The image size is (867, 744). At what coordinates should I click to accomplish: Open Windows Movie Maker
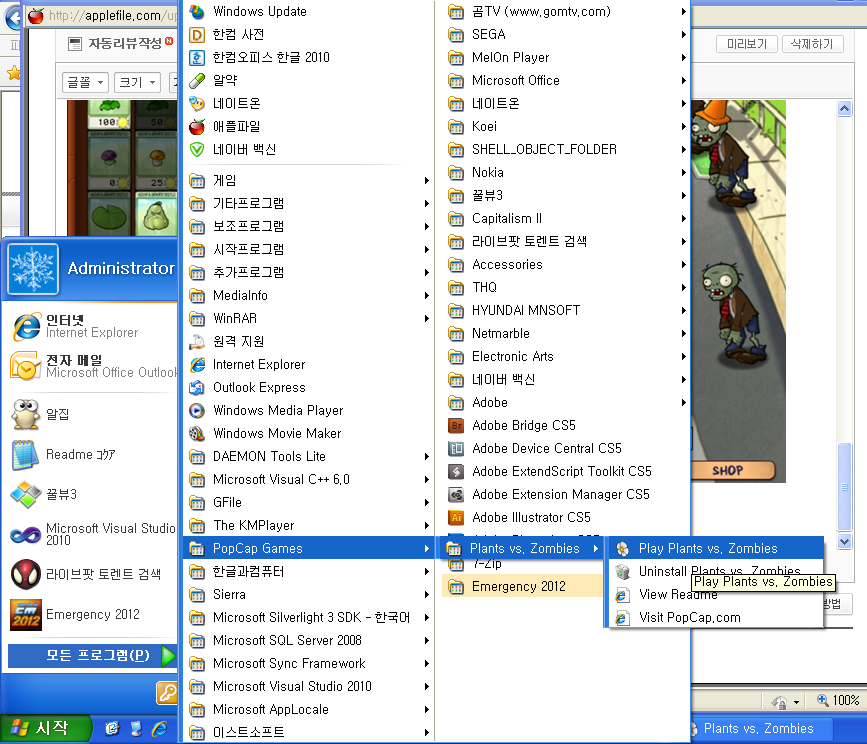click(277, 433)
